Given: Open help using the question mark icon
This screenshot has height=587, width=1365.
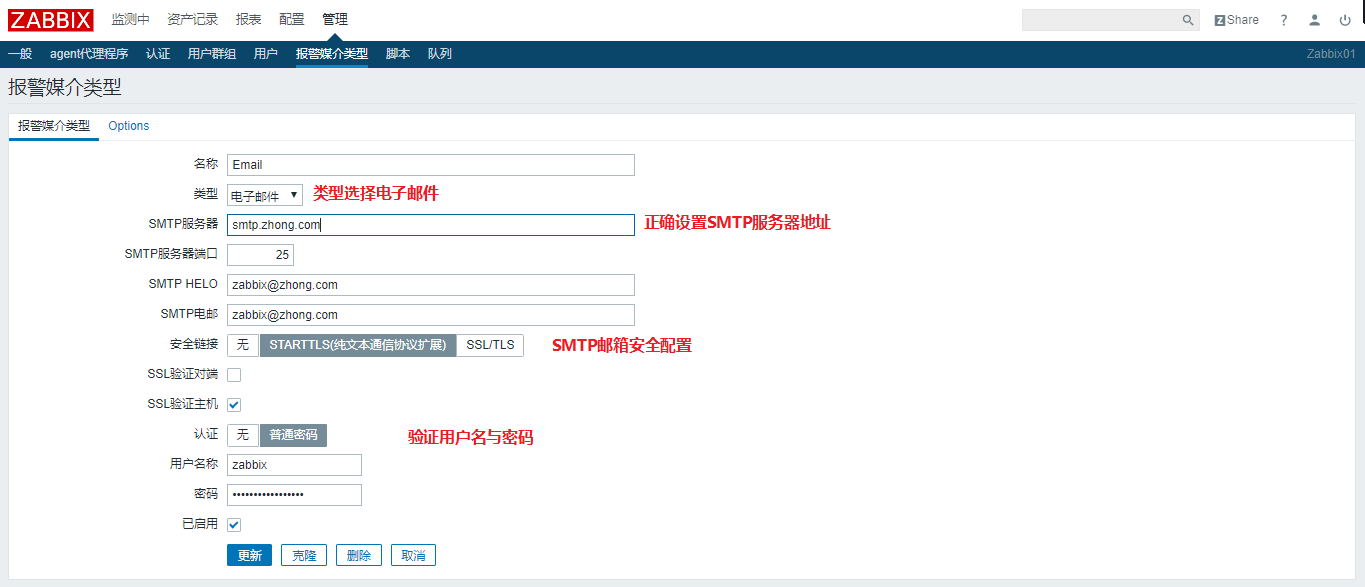Looking at the screenshot, I should (1283, 19).
